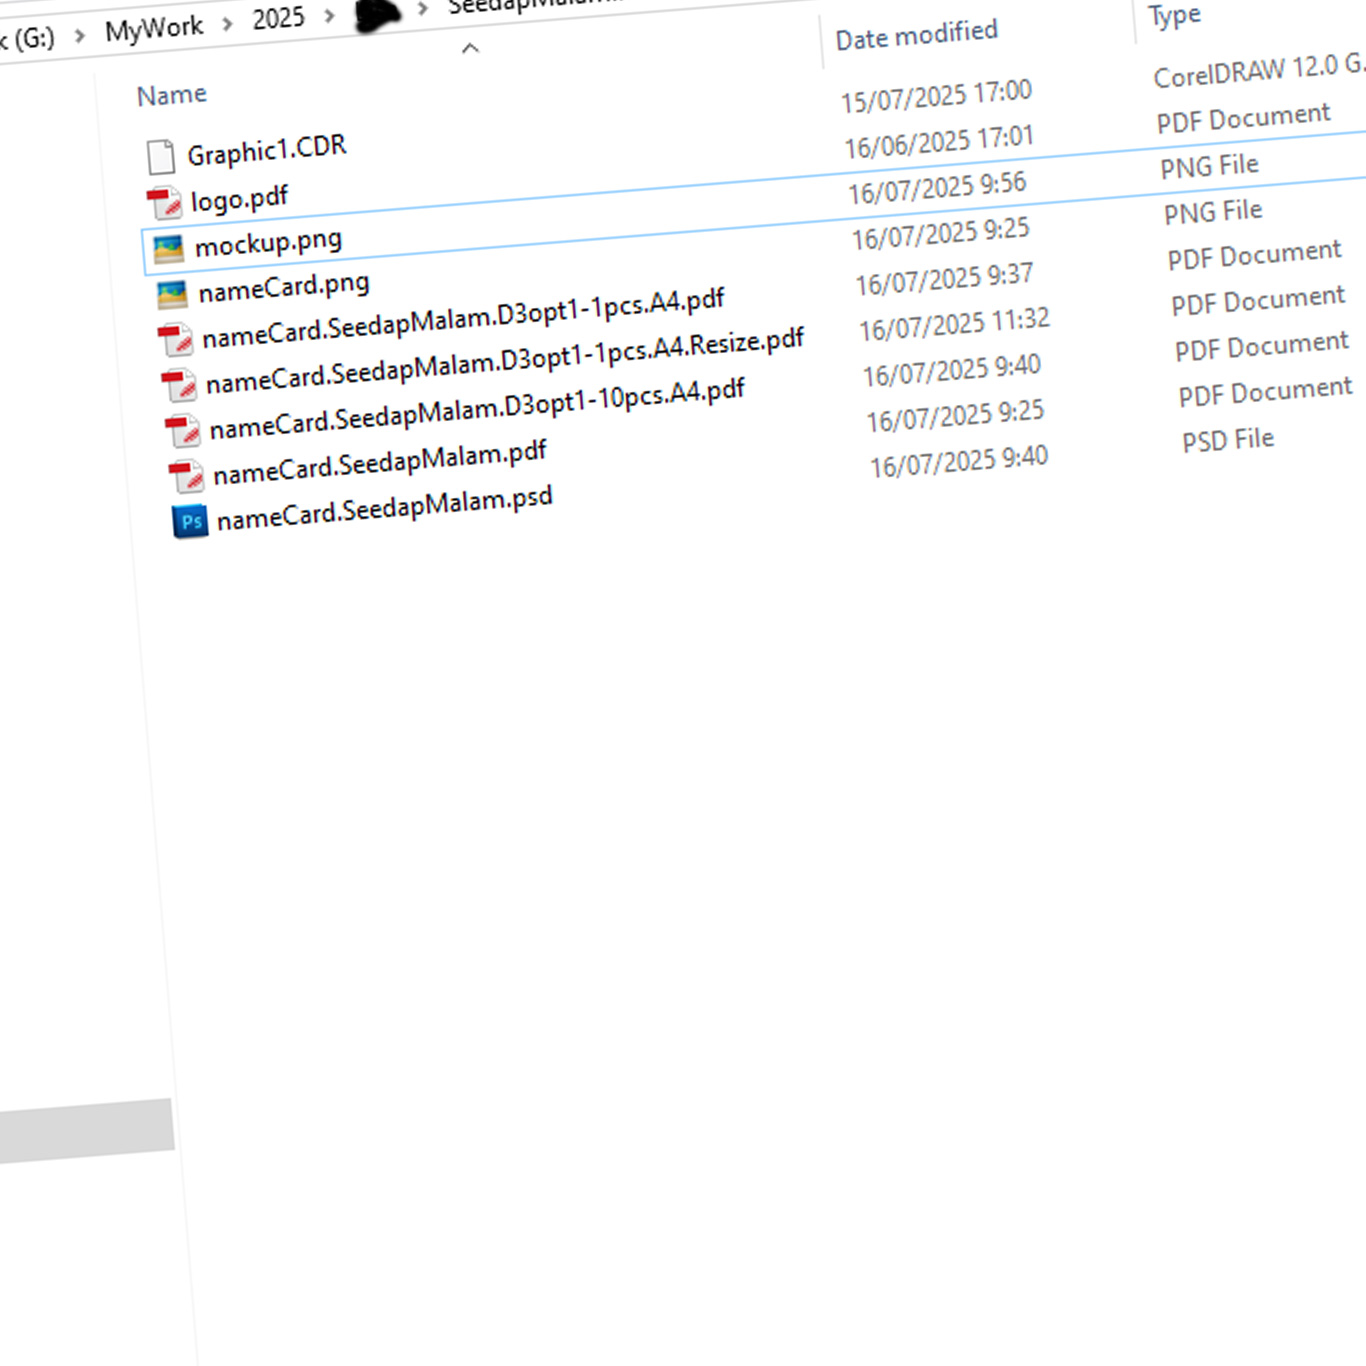Expand the chevron before MyWork in breadcrumb
This screenshot has height=1366, width=1366.
(x=80, y=36)
